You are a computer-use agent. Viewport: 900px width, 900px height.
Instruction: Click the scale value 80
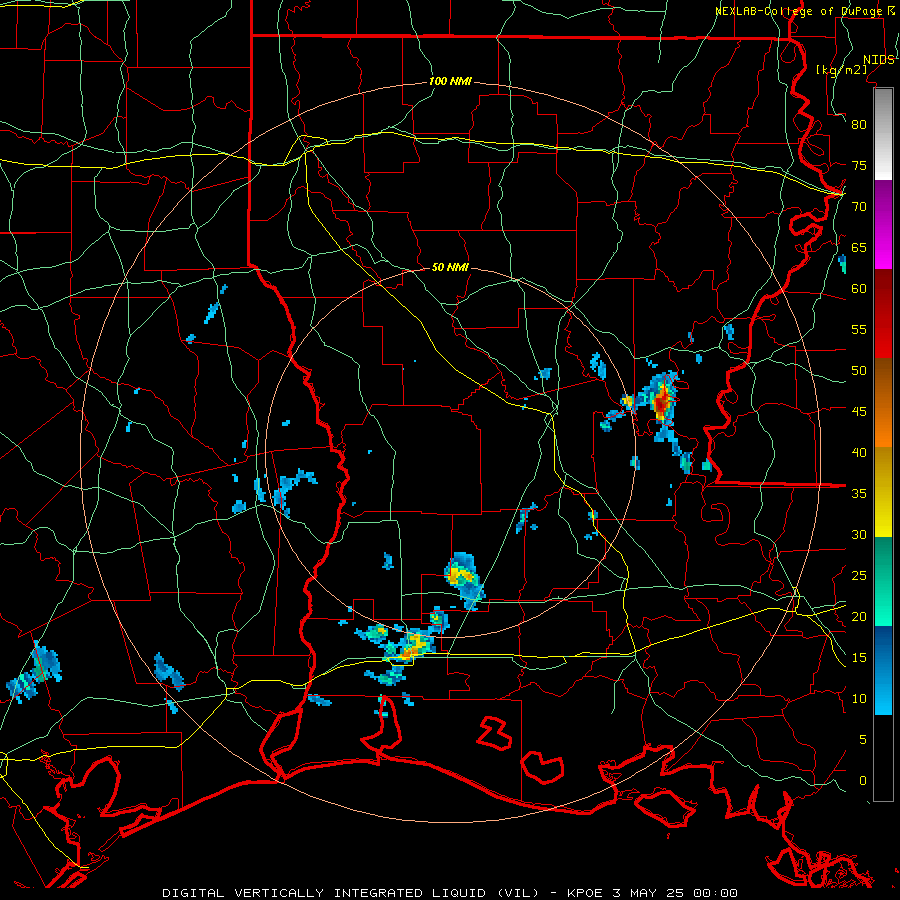coord(859,125)
